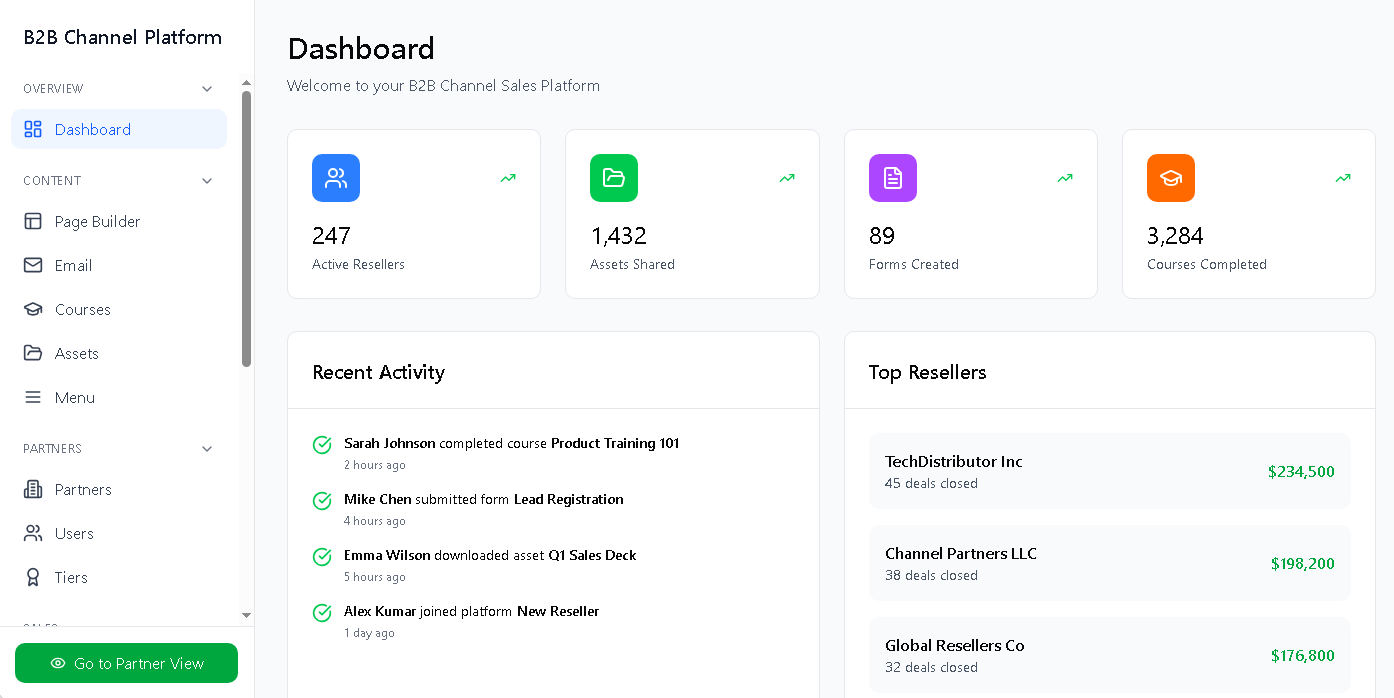Screen dimensions: 1394x698
Task: Collapse the Overview sidebar section
Action: point(207,89)
